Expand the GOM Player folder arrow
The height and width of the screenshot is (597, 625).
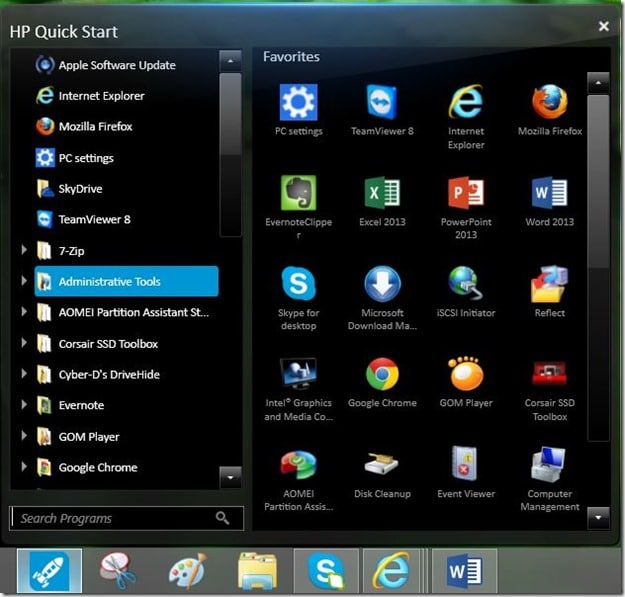click(x=24, y=436)
